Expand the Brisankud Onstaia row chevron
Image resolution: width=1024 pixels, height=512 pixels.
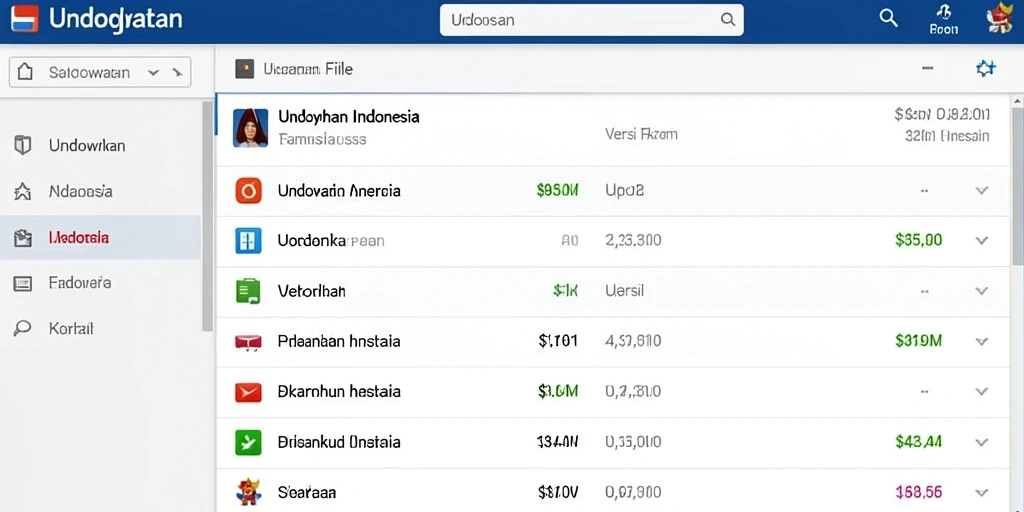pyautogui.click(x=982, y=442)
